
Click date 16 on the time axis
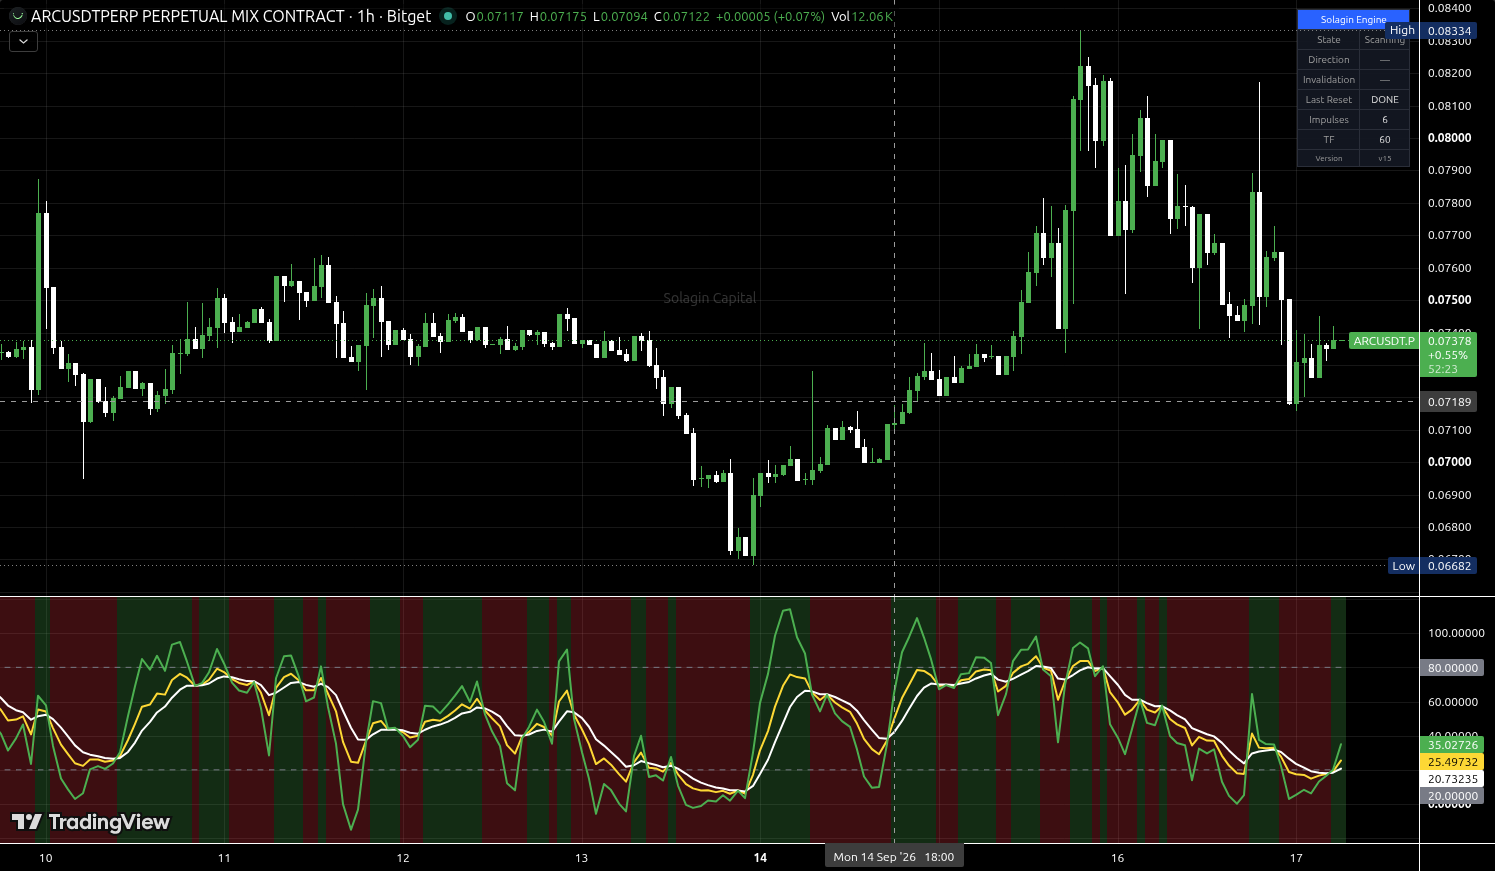click(1117, 858)
